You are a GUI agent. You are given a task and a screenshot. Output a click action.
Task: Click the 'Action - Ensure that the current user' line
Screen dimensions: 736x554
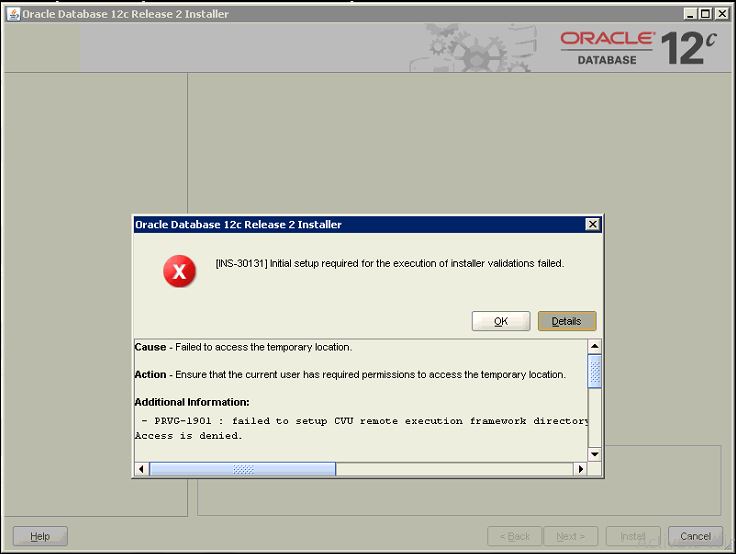[x=350, y=374]
